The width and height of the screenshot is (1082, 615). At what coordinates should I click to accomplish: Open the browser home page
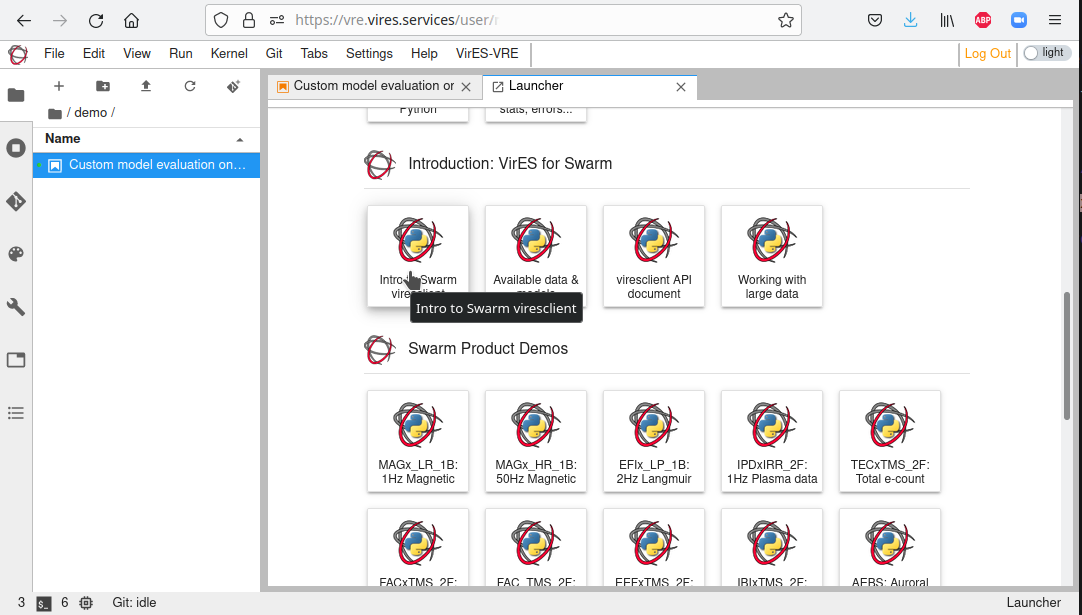tap(131, 21)
